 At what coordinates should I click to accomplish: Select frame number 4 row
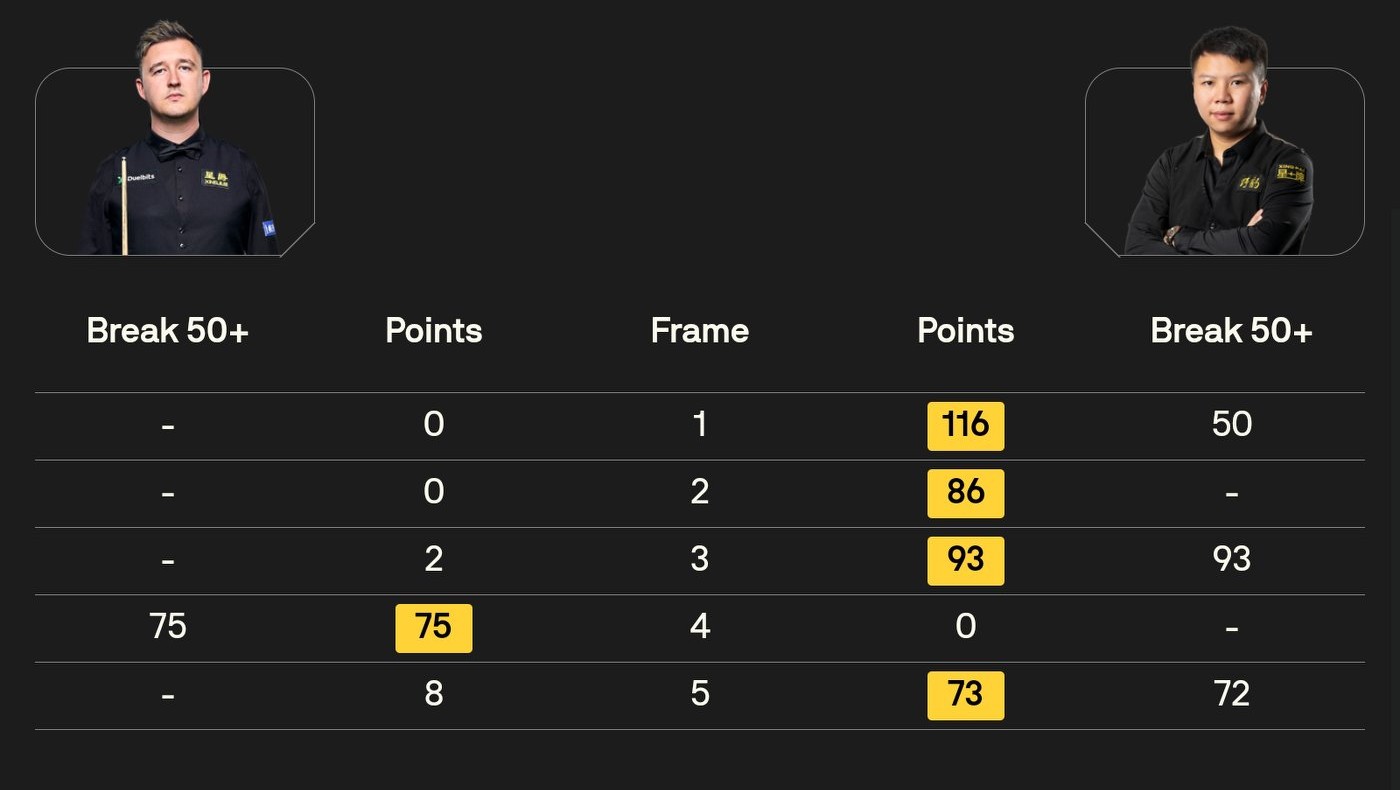699,627
